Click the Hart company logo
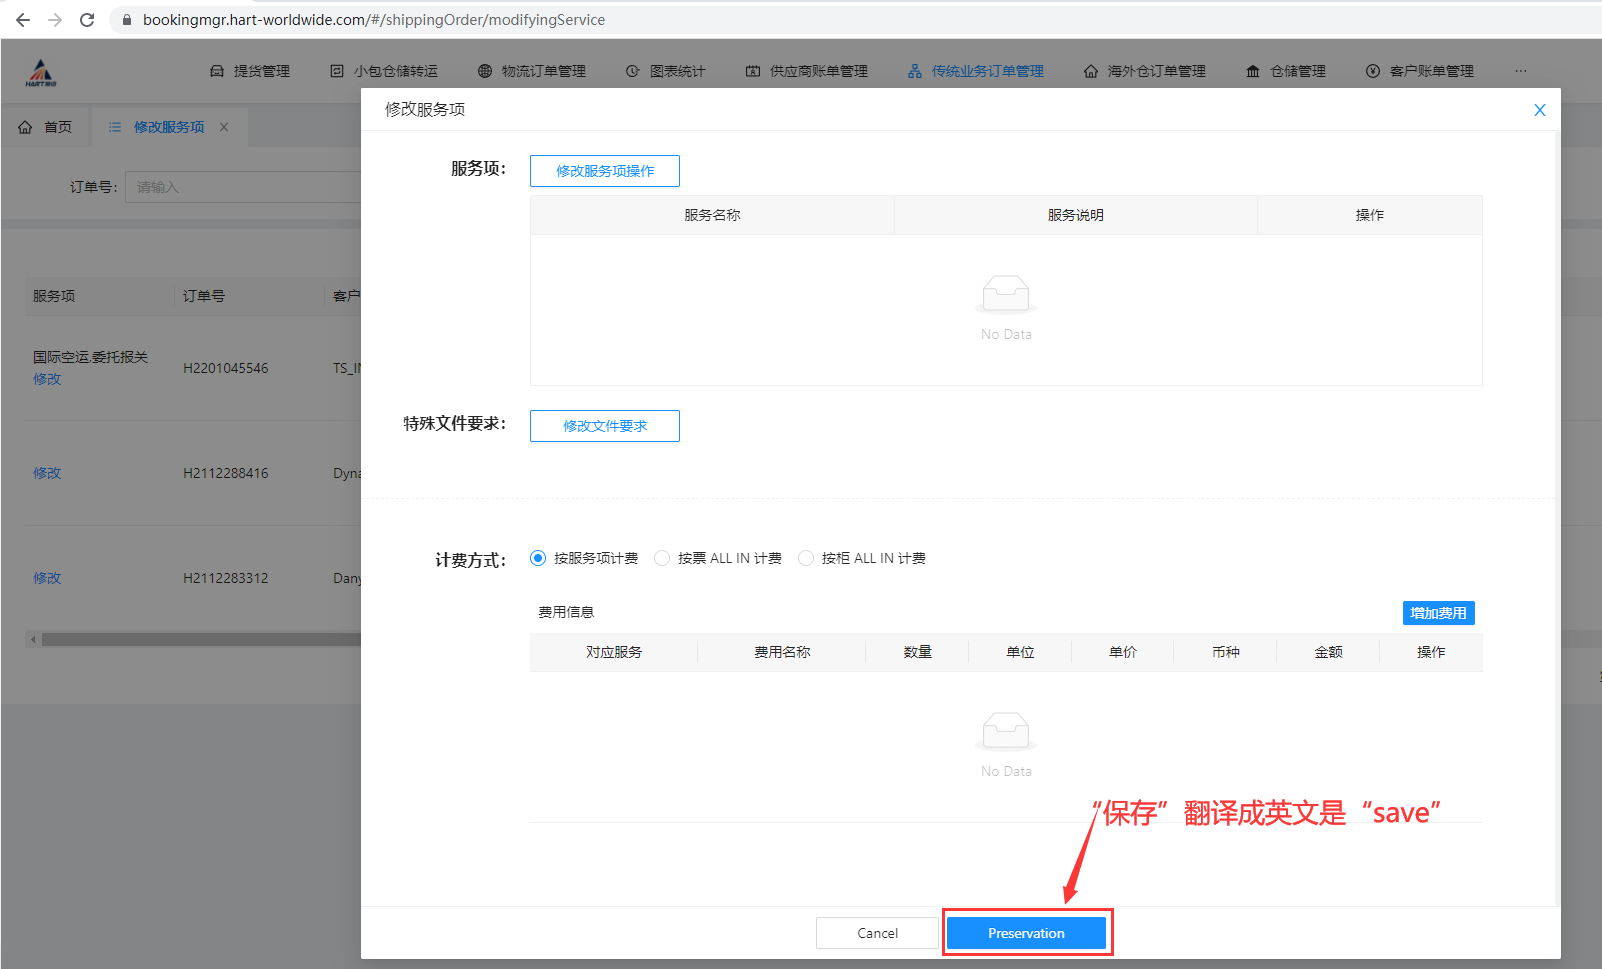 coord(41,72)
